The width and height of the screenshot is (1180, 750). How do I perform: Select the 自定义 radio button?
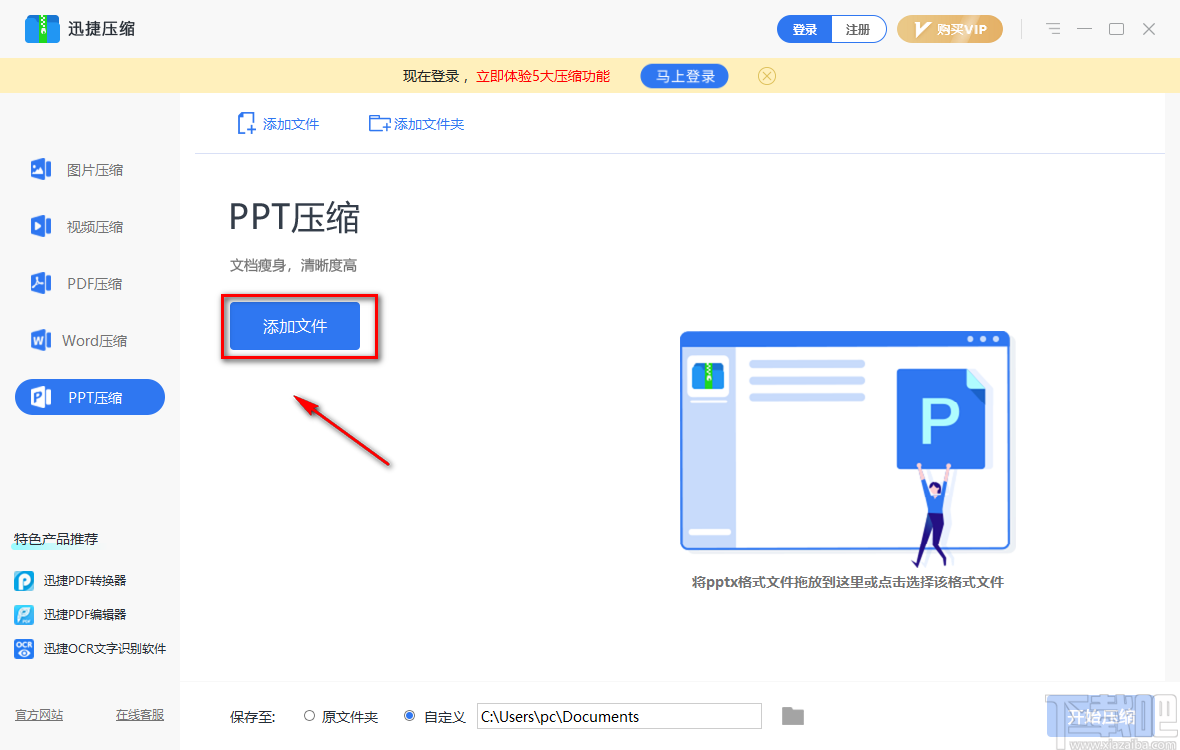409,715
